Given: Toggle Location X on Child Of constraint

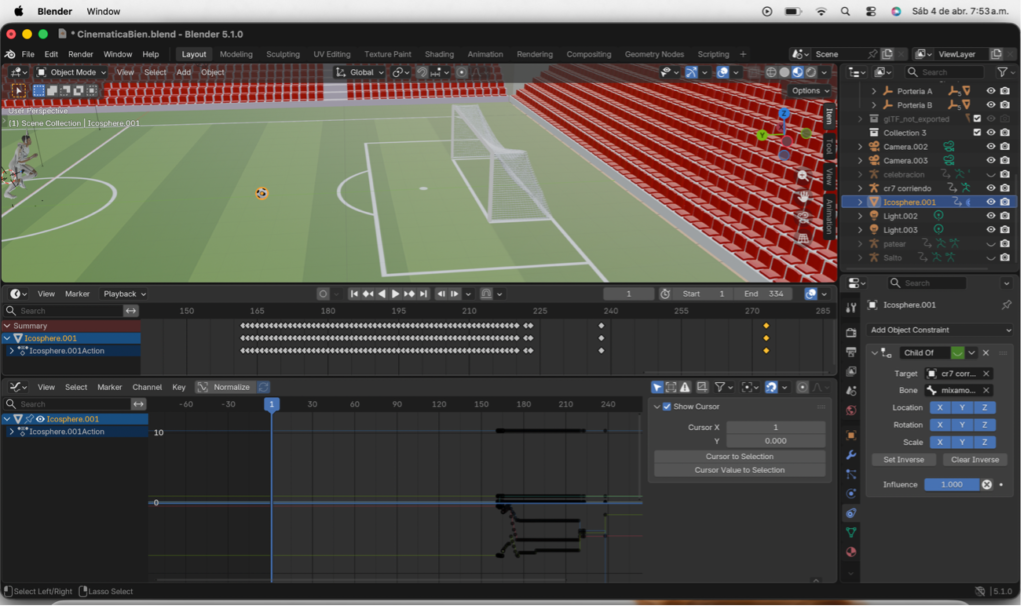Looking at the screenshot, I should tap(939, 408).
